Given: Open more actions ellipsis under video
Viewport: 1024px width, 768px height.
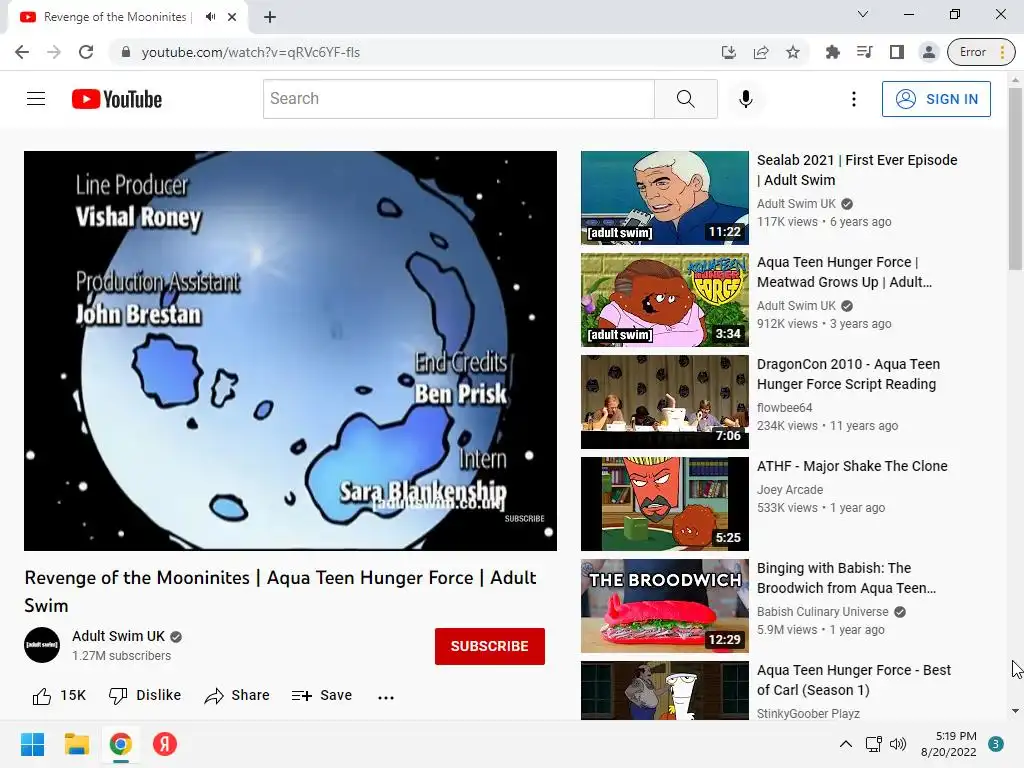Looking at the screenshot, I should click(386, 697).
